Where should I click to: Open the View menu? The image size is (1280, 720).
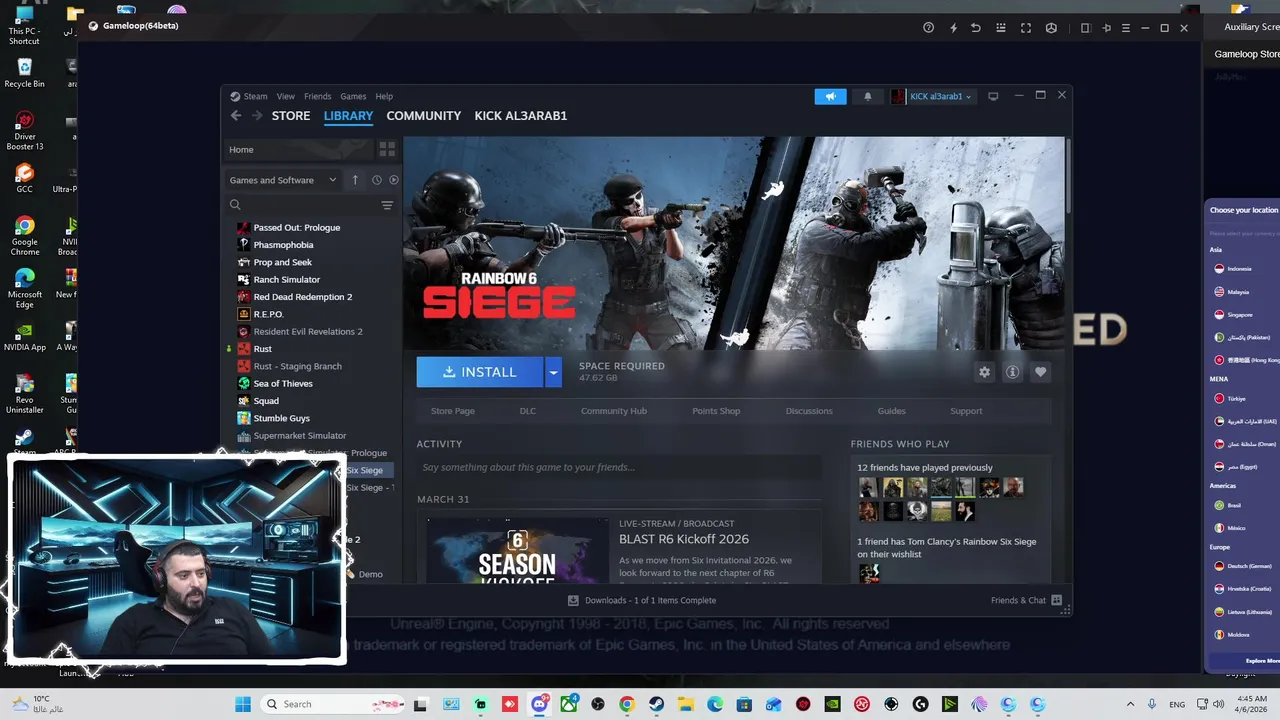click(x=286, y=96)
